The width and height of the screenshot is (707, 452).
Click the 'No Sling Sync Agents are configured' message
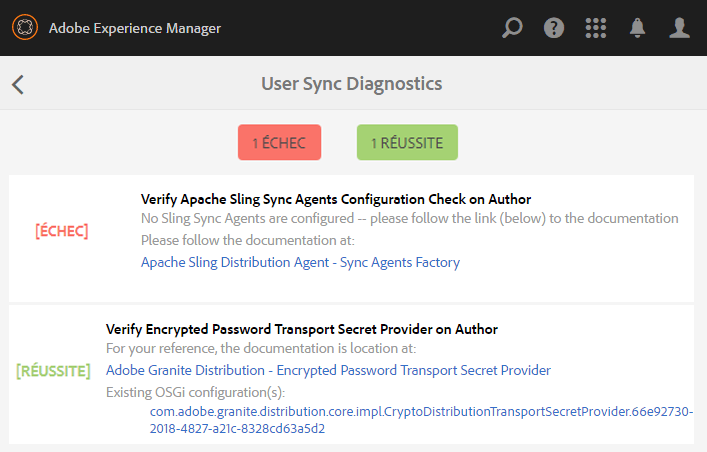click(x=409, y=218)
